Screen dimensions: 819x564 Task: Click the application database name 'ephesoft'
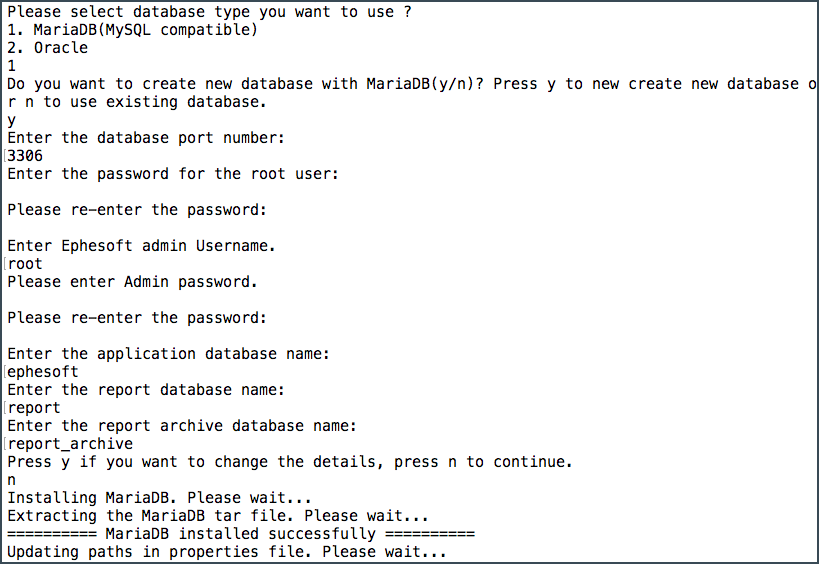pos(43,372)
